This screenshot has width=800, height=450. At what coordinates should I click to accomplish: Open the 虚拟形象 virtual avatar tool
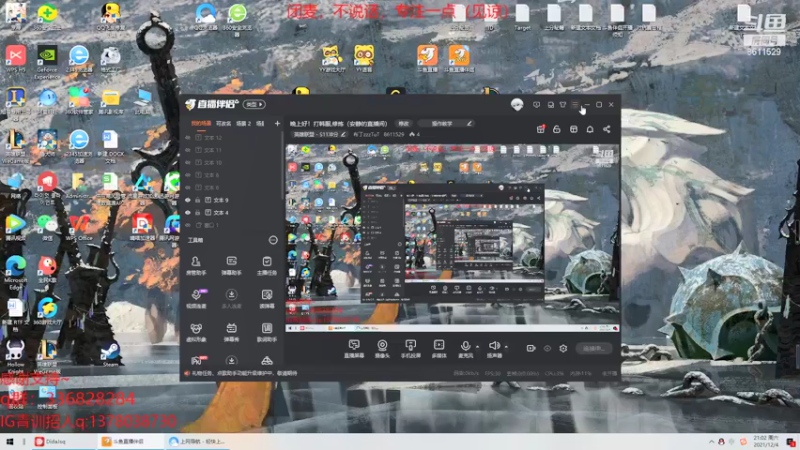196,332
